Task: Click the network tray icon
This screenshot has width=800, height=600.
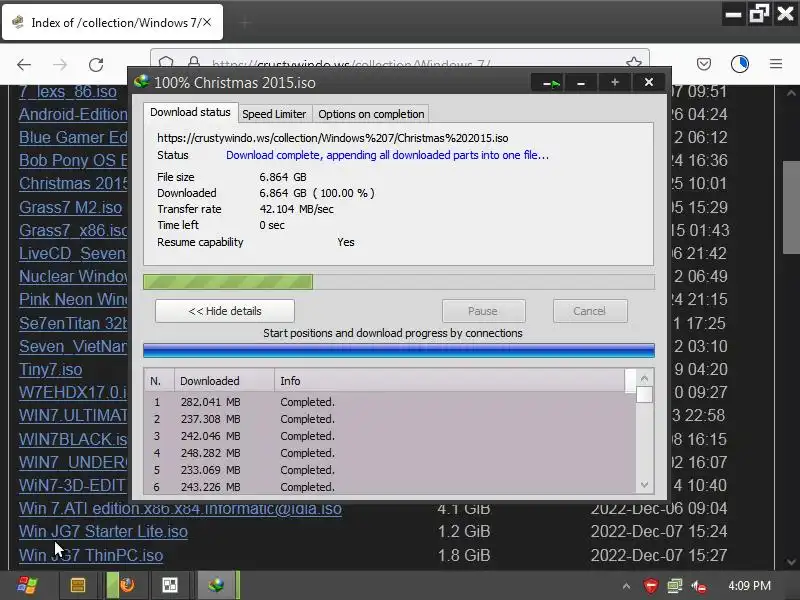Action: [x=674, y=586]
